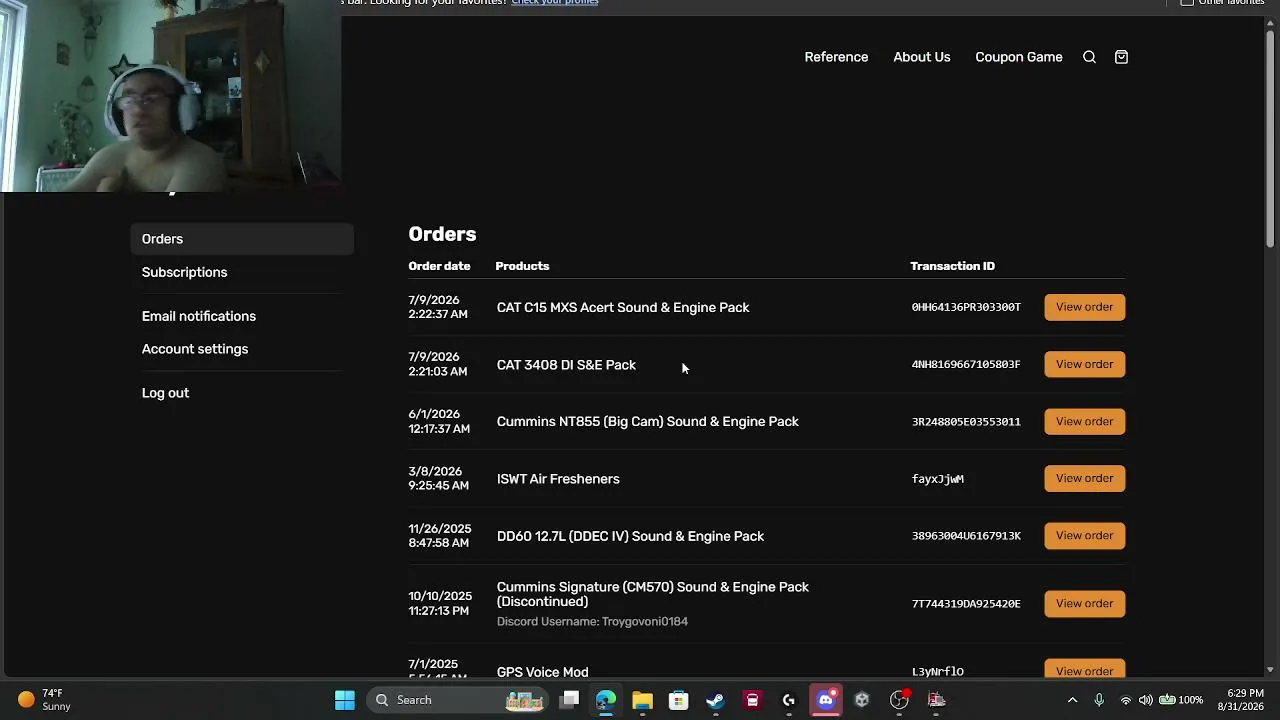View order for Cummins Signature CM570 pack

point(1084,603)
